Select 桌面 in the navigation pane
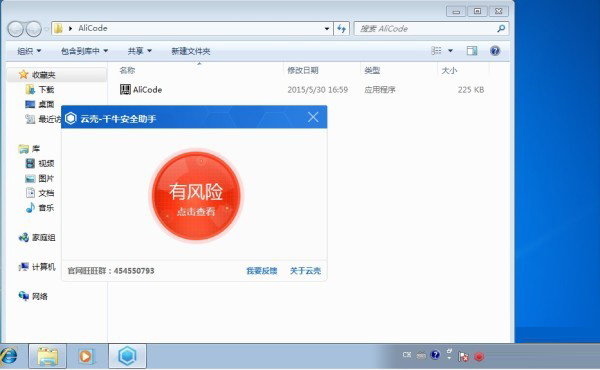 click(46, 104)
